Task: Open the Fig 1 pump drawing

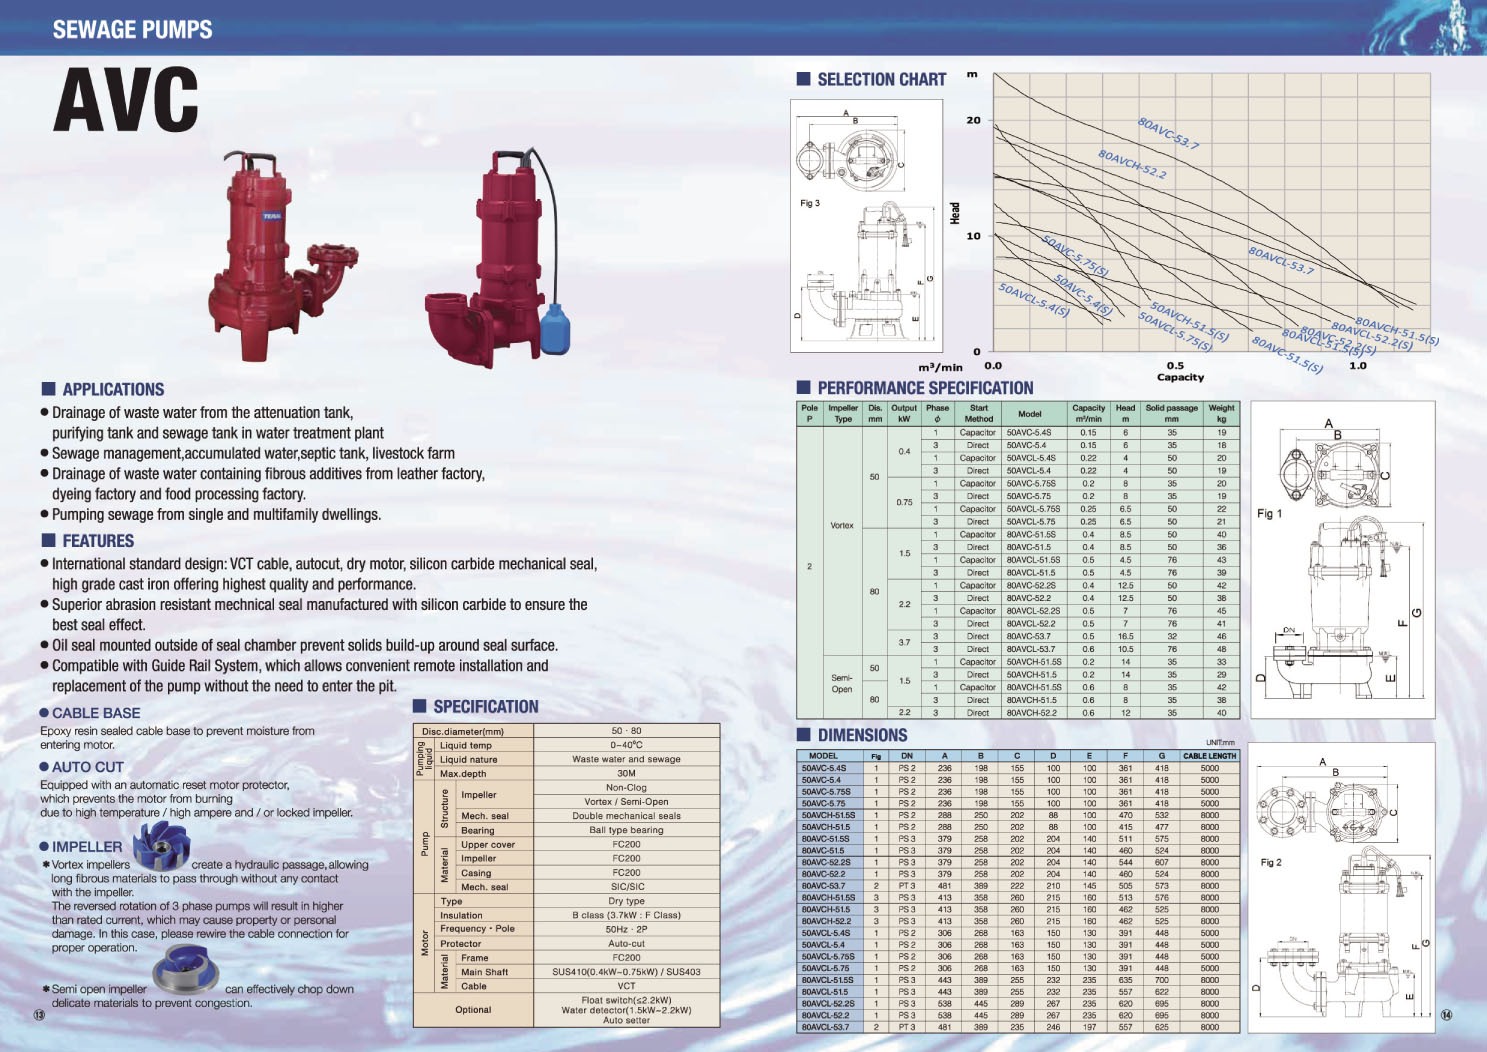Action: click(x=1342, y=560)
